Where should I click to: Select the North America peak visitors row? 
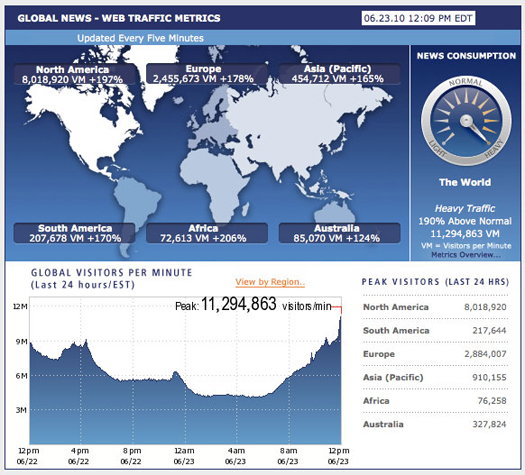pyautogui.click(x=435, y=307)
